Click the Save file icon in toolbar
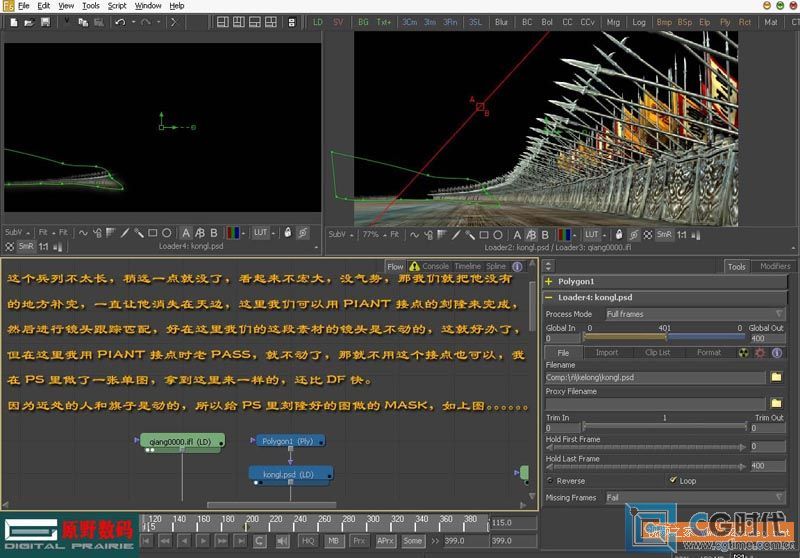The width and height of the screenshot is (800, 558). (x=45, y=22)
